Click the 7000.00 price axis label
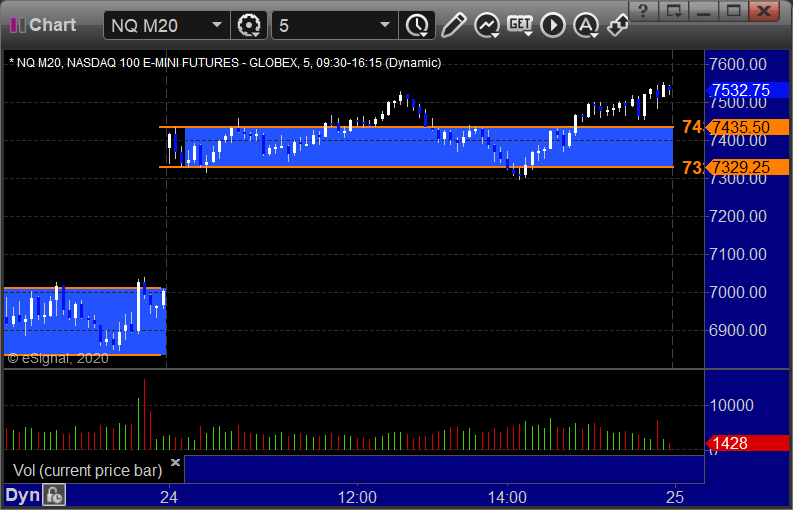This screenshot has width=793, height=510. point(738,292)
